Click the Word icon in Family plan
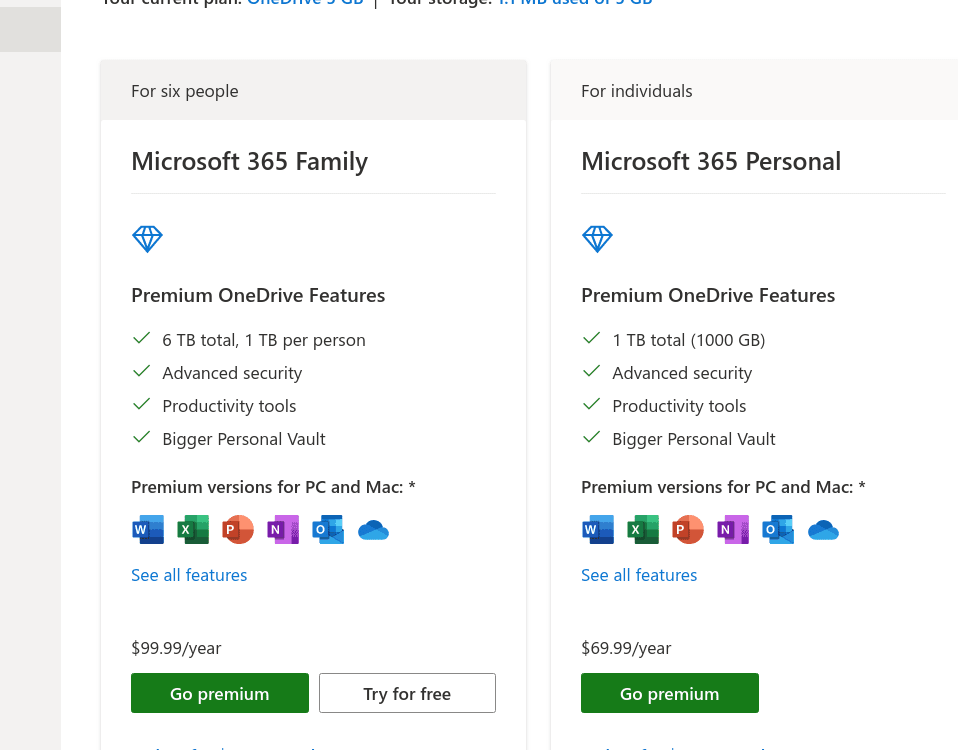The image size is (958, 750). click(x=148, y=529)
